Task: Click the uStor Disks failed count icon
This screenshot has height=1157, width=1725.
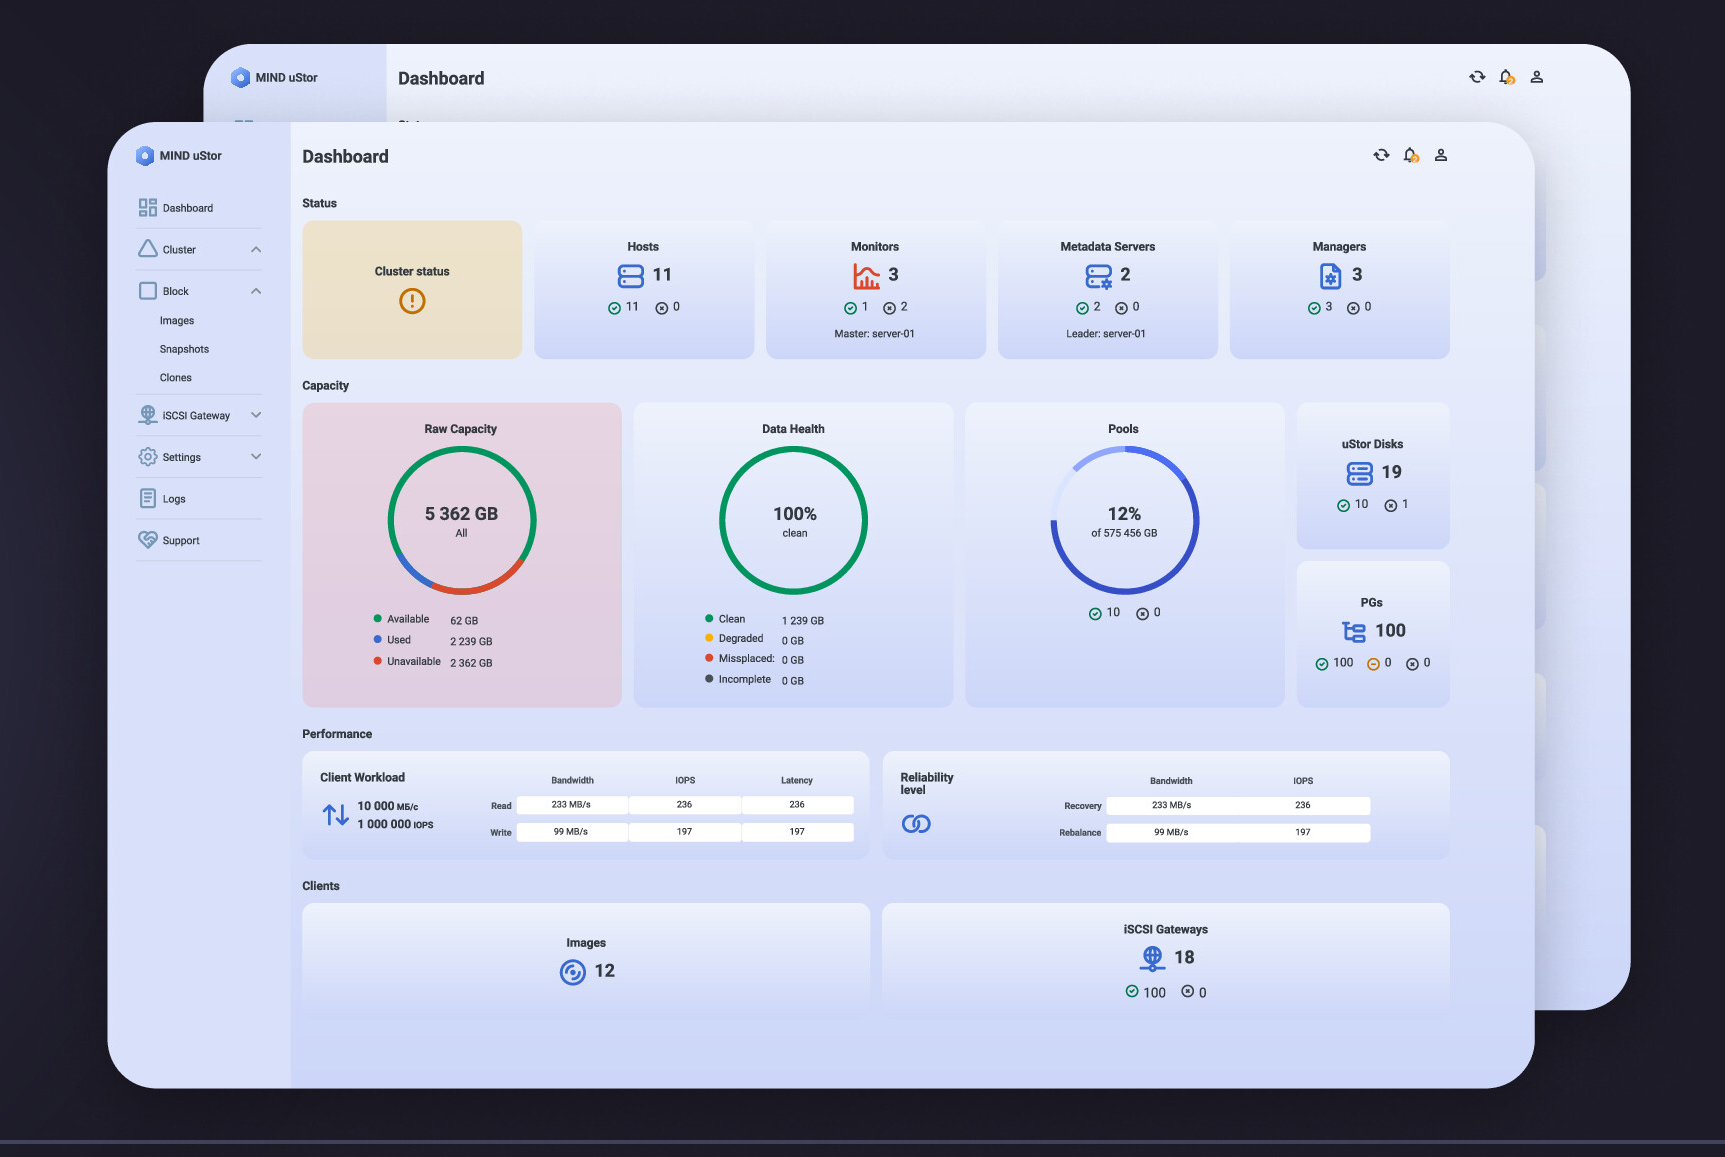Action: (x=1391, y=506)
